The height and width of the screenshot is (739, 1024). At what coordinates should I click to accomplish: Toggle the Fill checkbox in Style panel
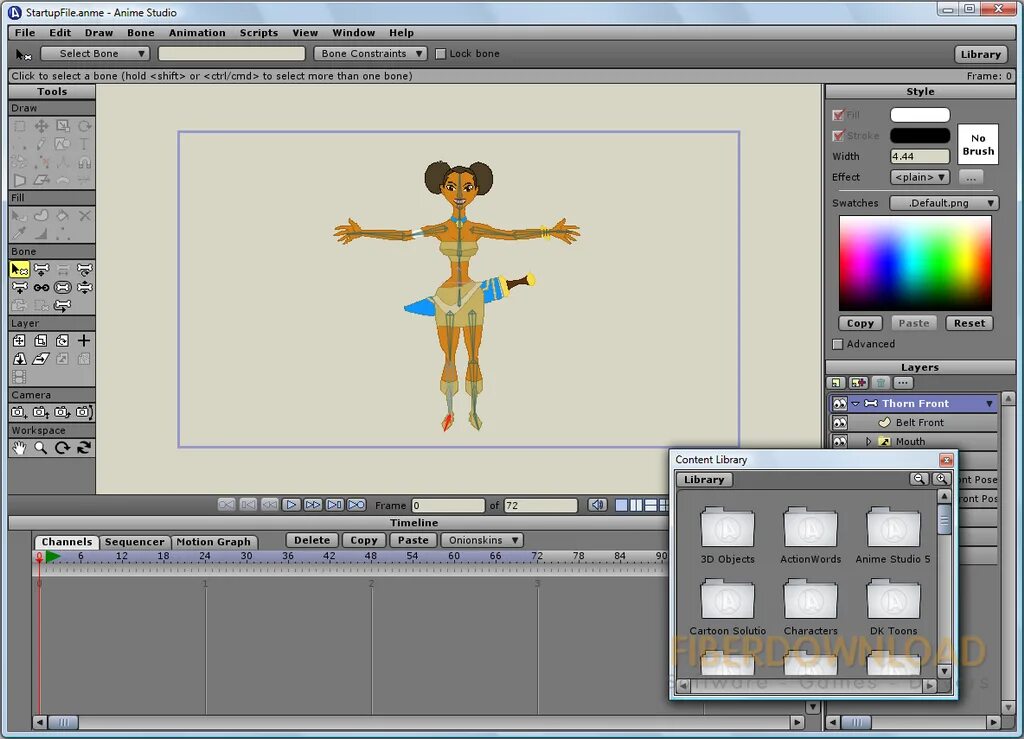(839, 115)
